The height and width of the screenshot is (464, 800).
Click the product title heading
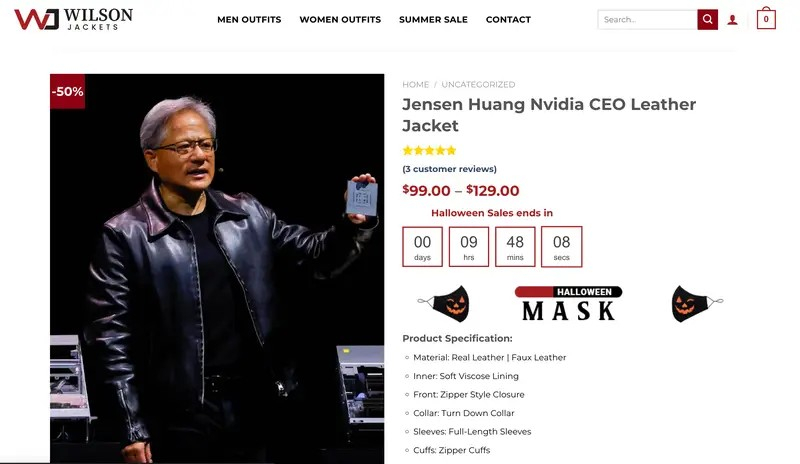tap(548, 115)
